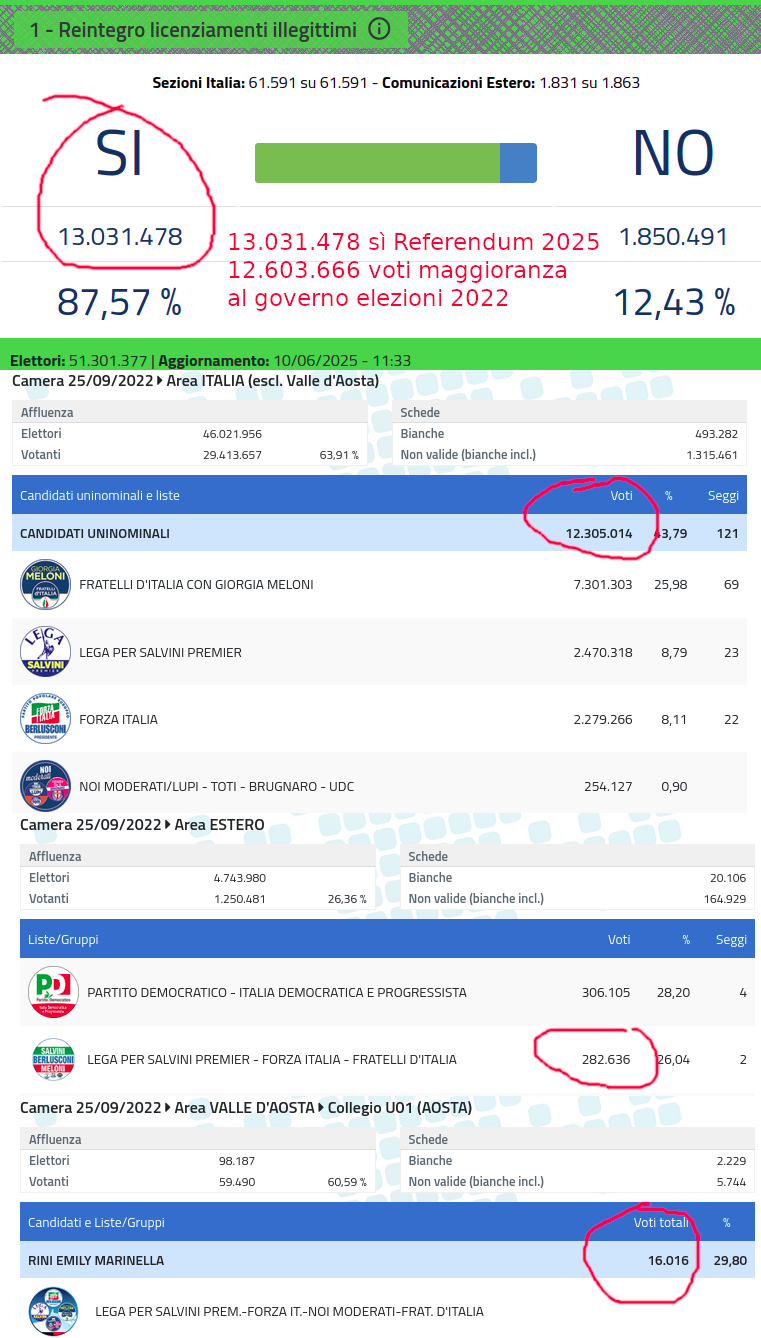Click the info icon beside Reintegro licenziamenti illegittimi
761x1338 pixels.
(x=379, y=29)
